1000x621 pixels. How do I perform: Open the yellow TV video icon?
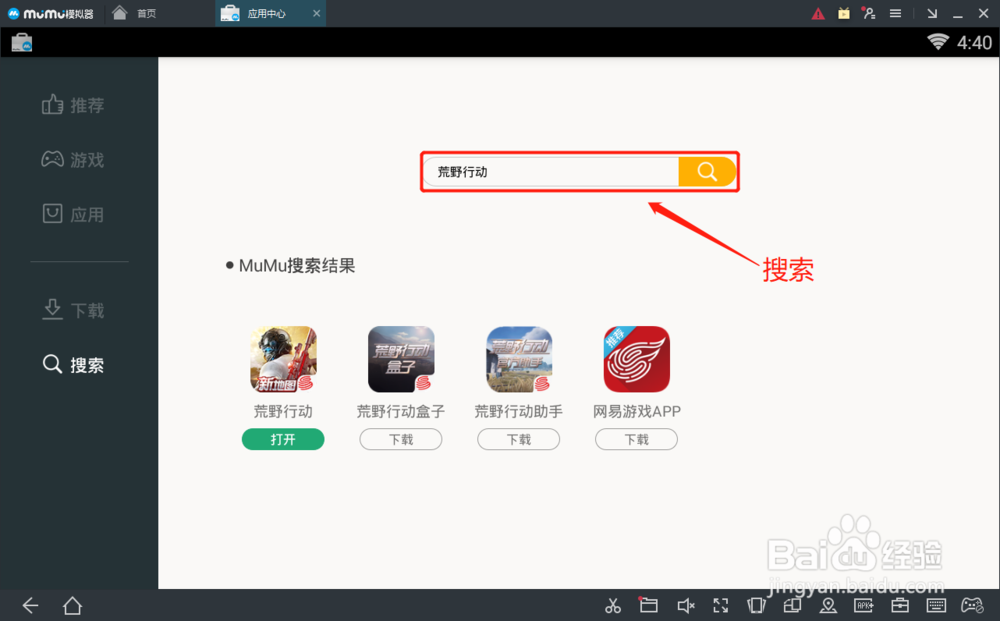pos(844,13)
